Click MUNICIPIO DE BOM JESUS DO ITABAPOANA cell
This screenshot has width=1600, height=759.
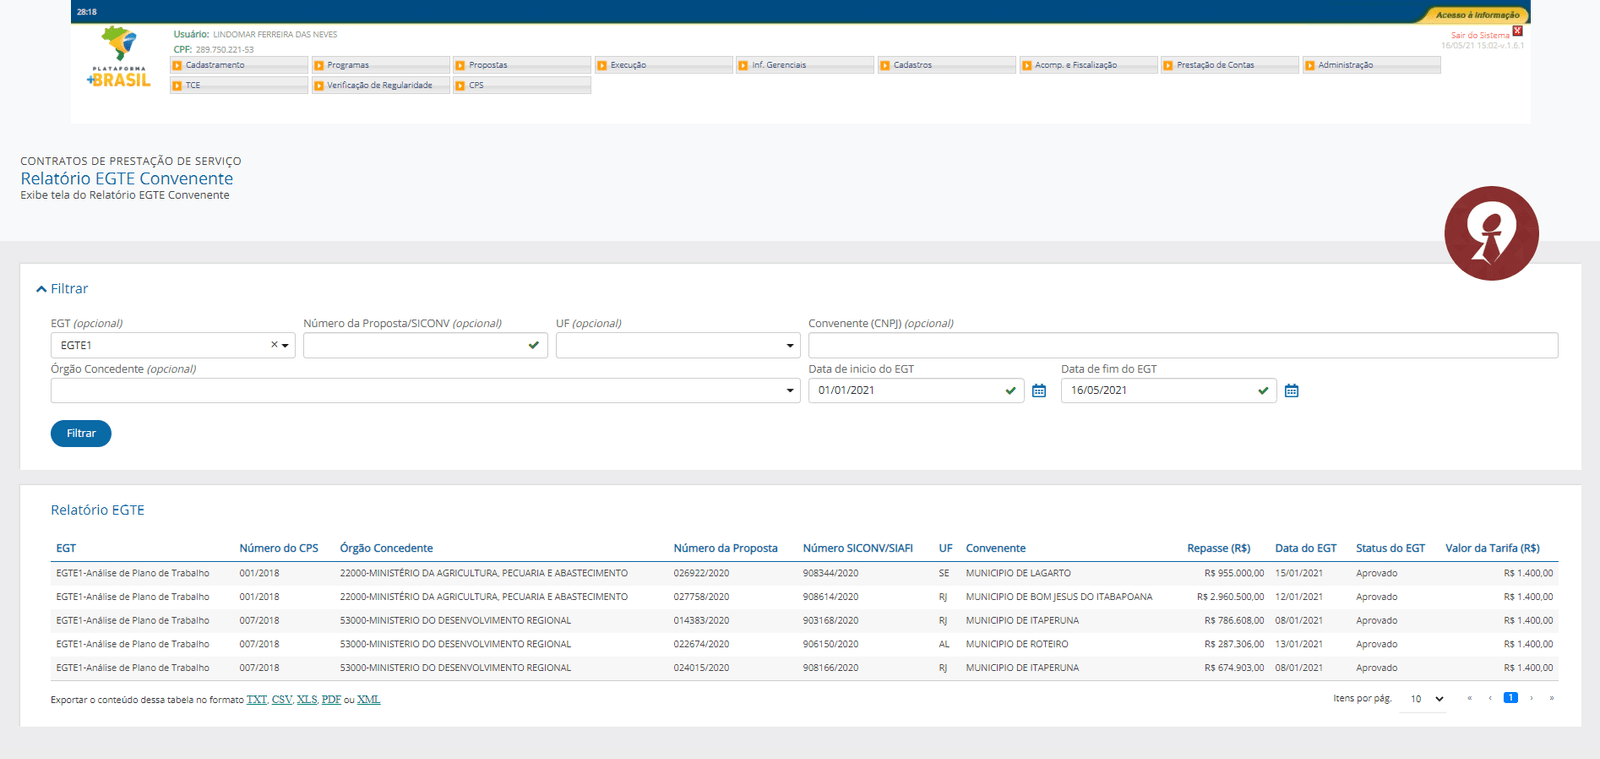(1059, 597)
